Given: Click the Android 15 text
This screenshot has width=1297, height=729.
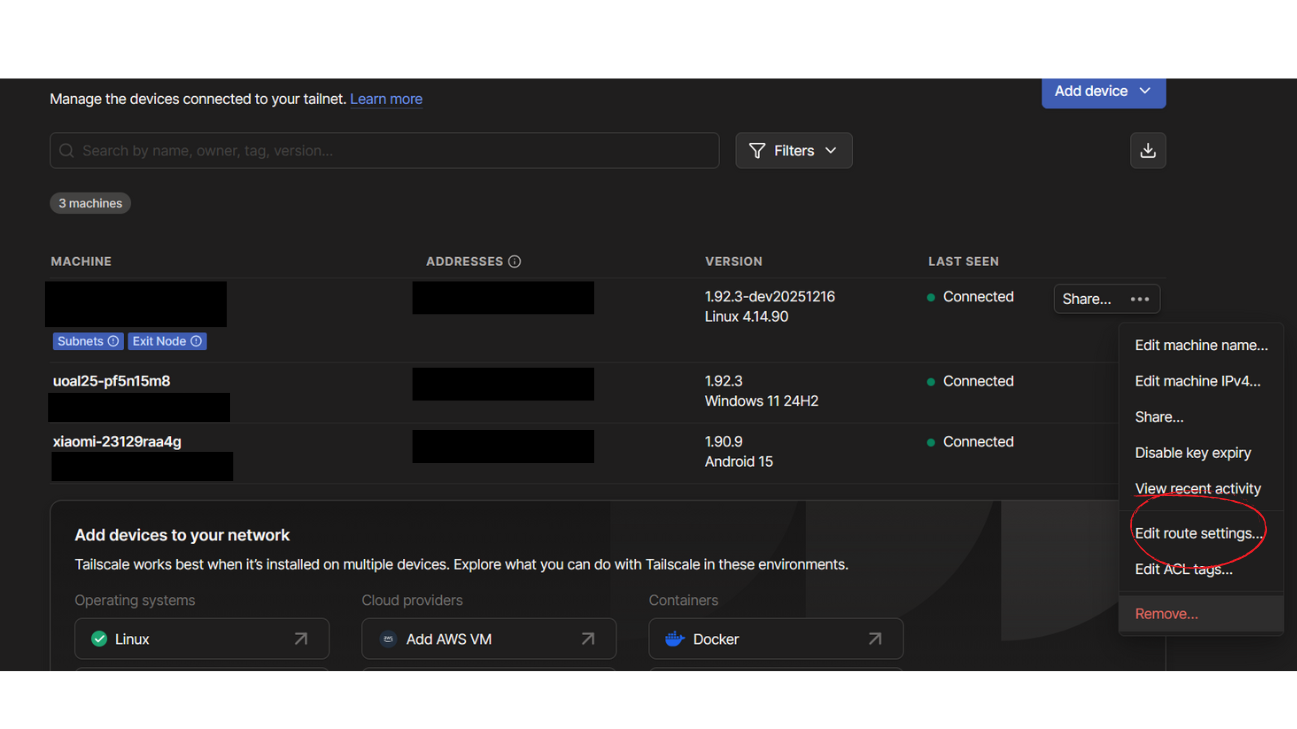Looking at the screenshot, I should (739, 462).
